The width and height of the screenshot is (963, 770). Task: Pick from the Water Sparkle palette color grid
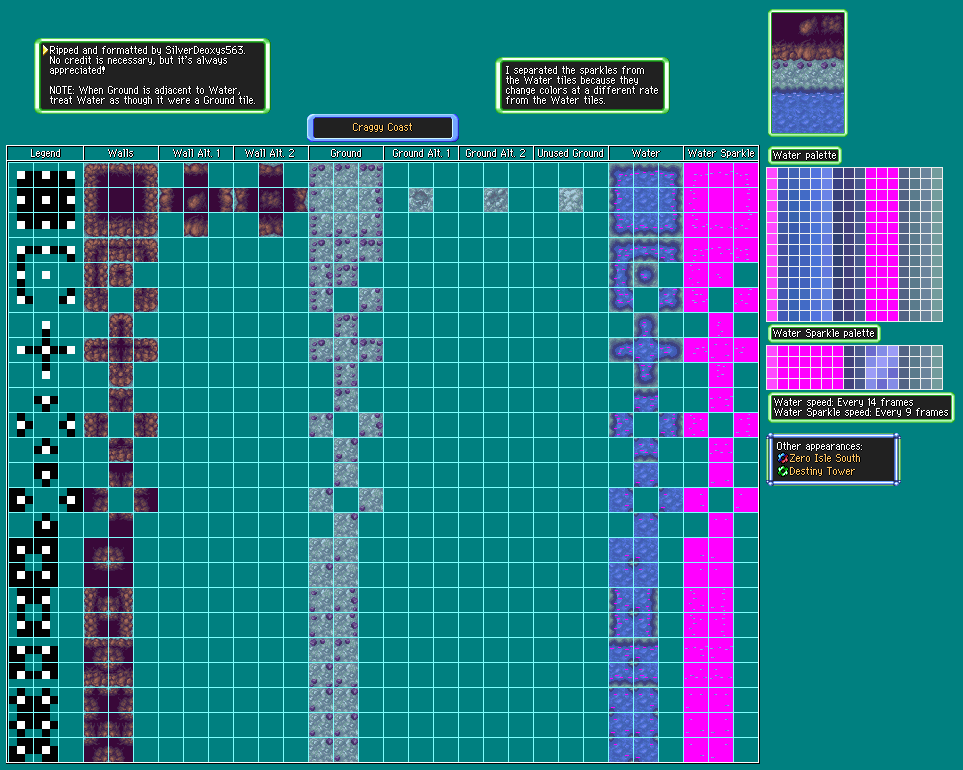point(854,367)
